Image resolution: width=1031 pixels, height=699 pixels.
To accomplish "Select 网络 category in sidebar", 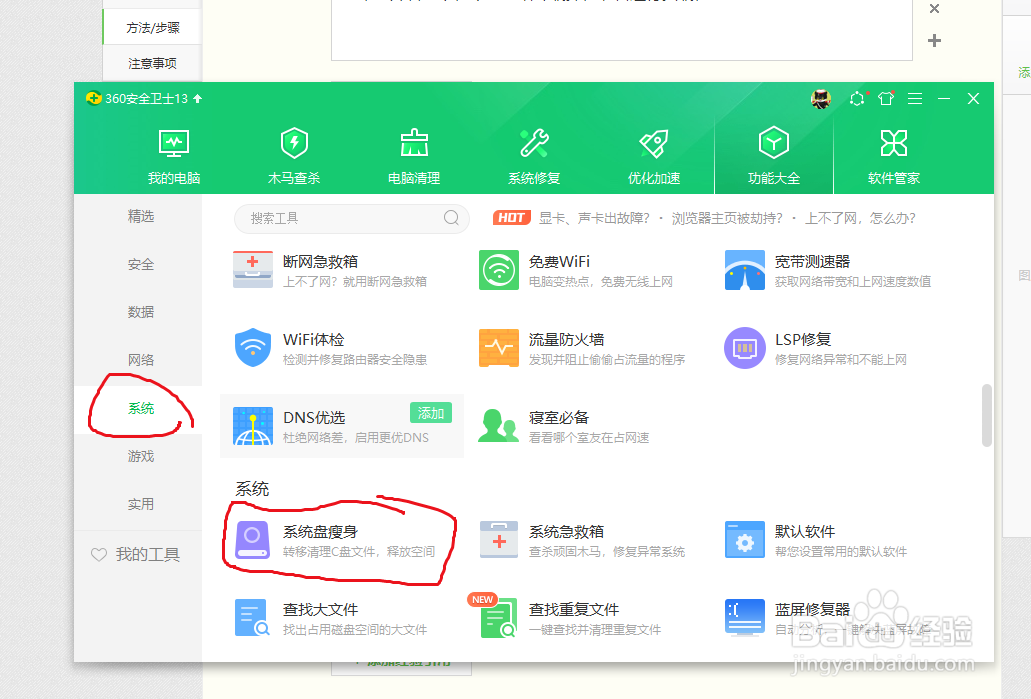I will [x=140, y=360].
